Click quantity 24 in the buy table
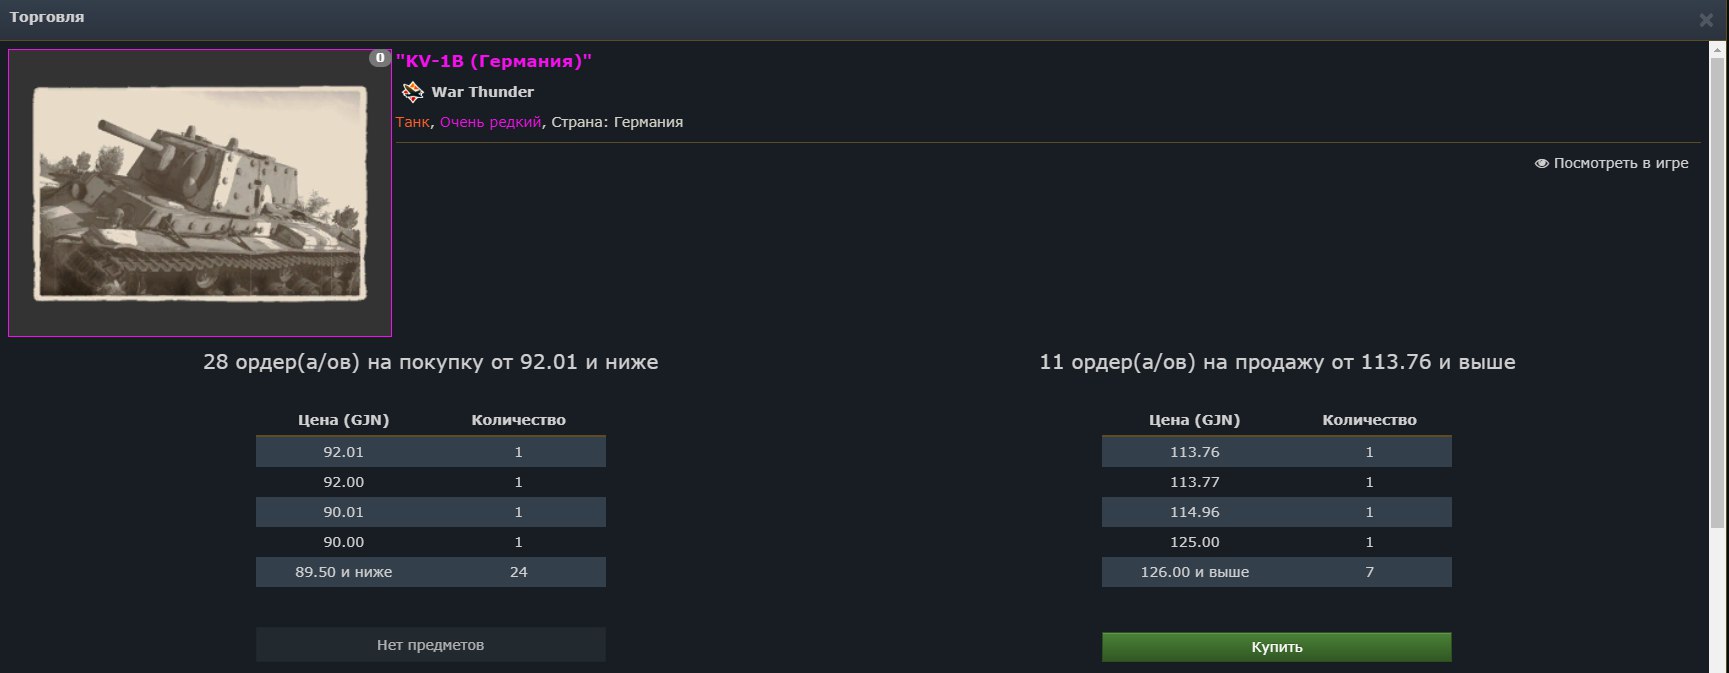This screenshot has width=1729, height=673. (x=518, y=572)
